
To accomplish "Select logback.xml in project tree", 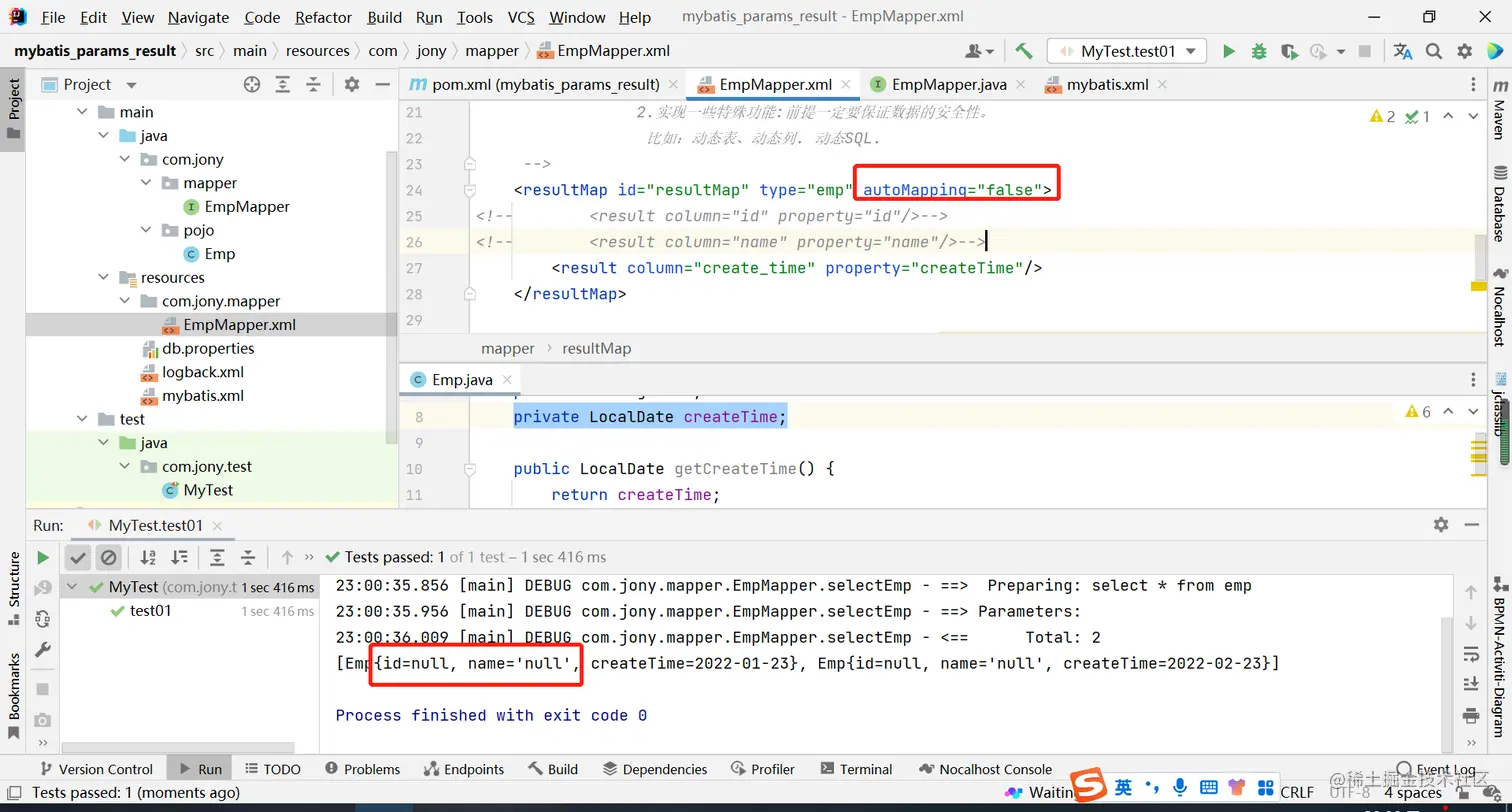I will (203, 372).
